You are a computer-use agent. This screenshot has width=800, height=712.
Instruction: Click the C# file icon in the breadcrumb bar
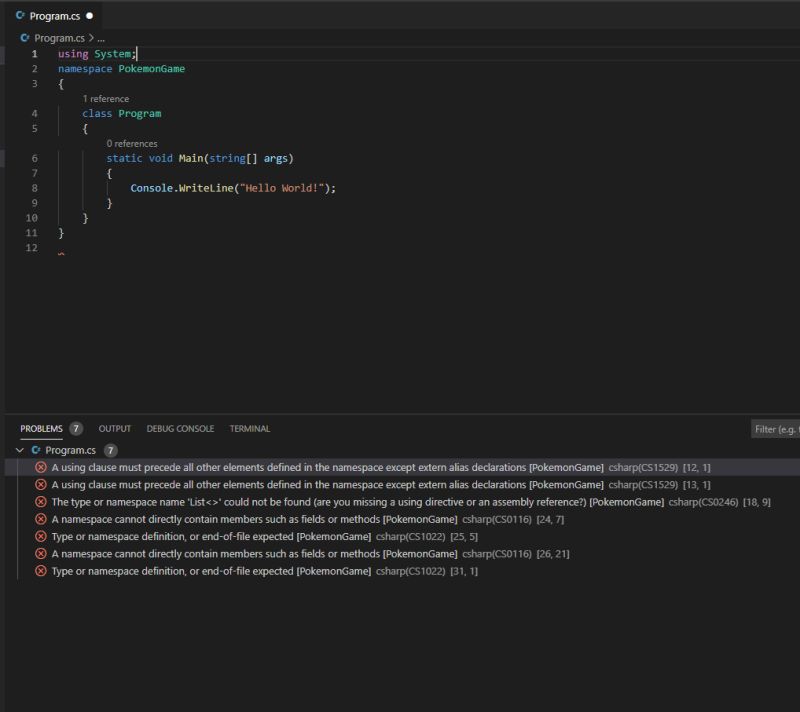pos(24,36)
